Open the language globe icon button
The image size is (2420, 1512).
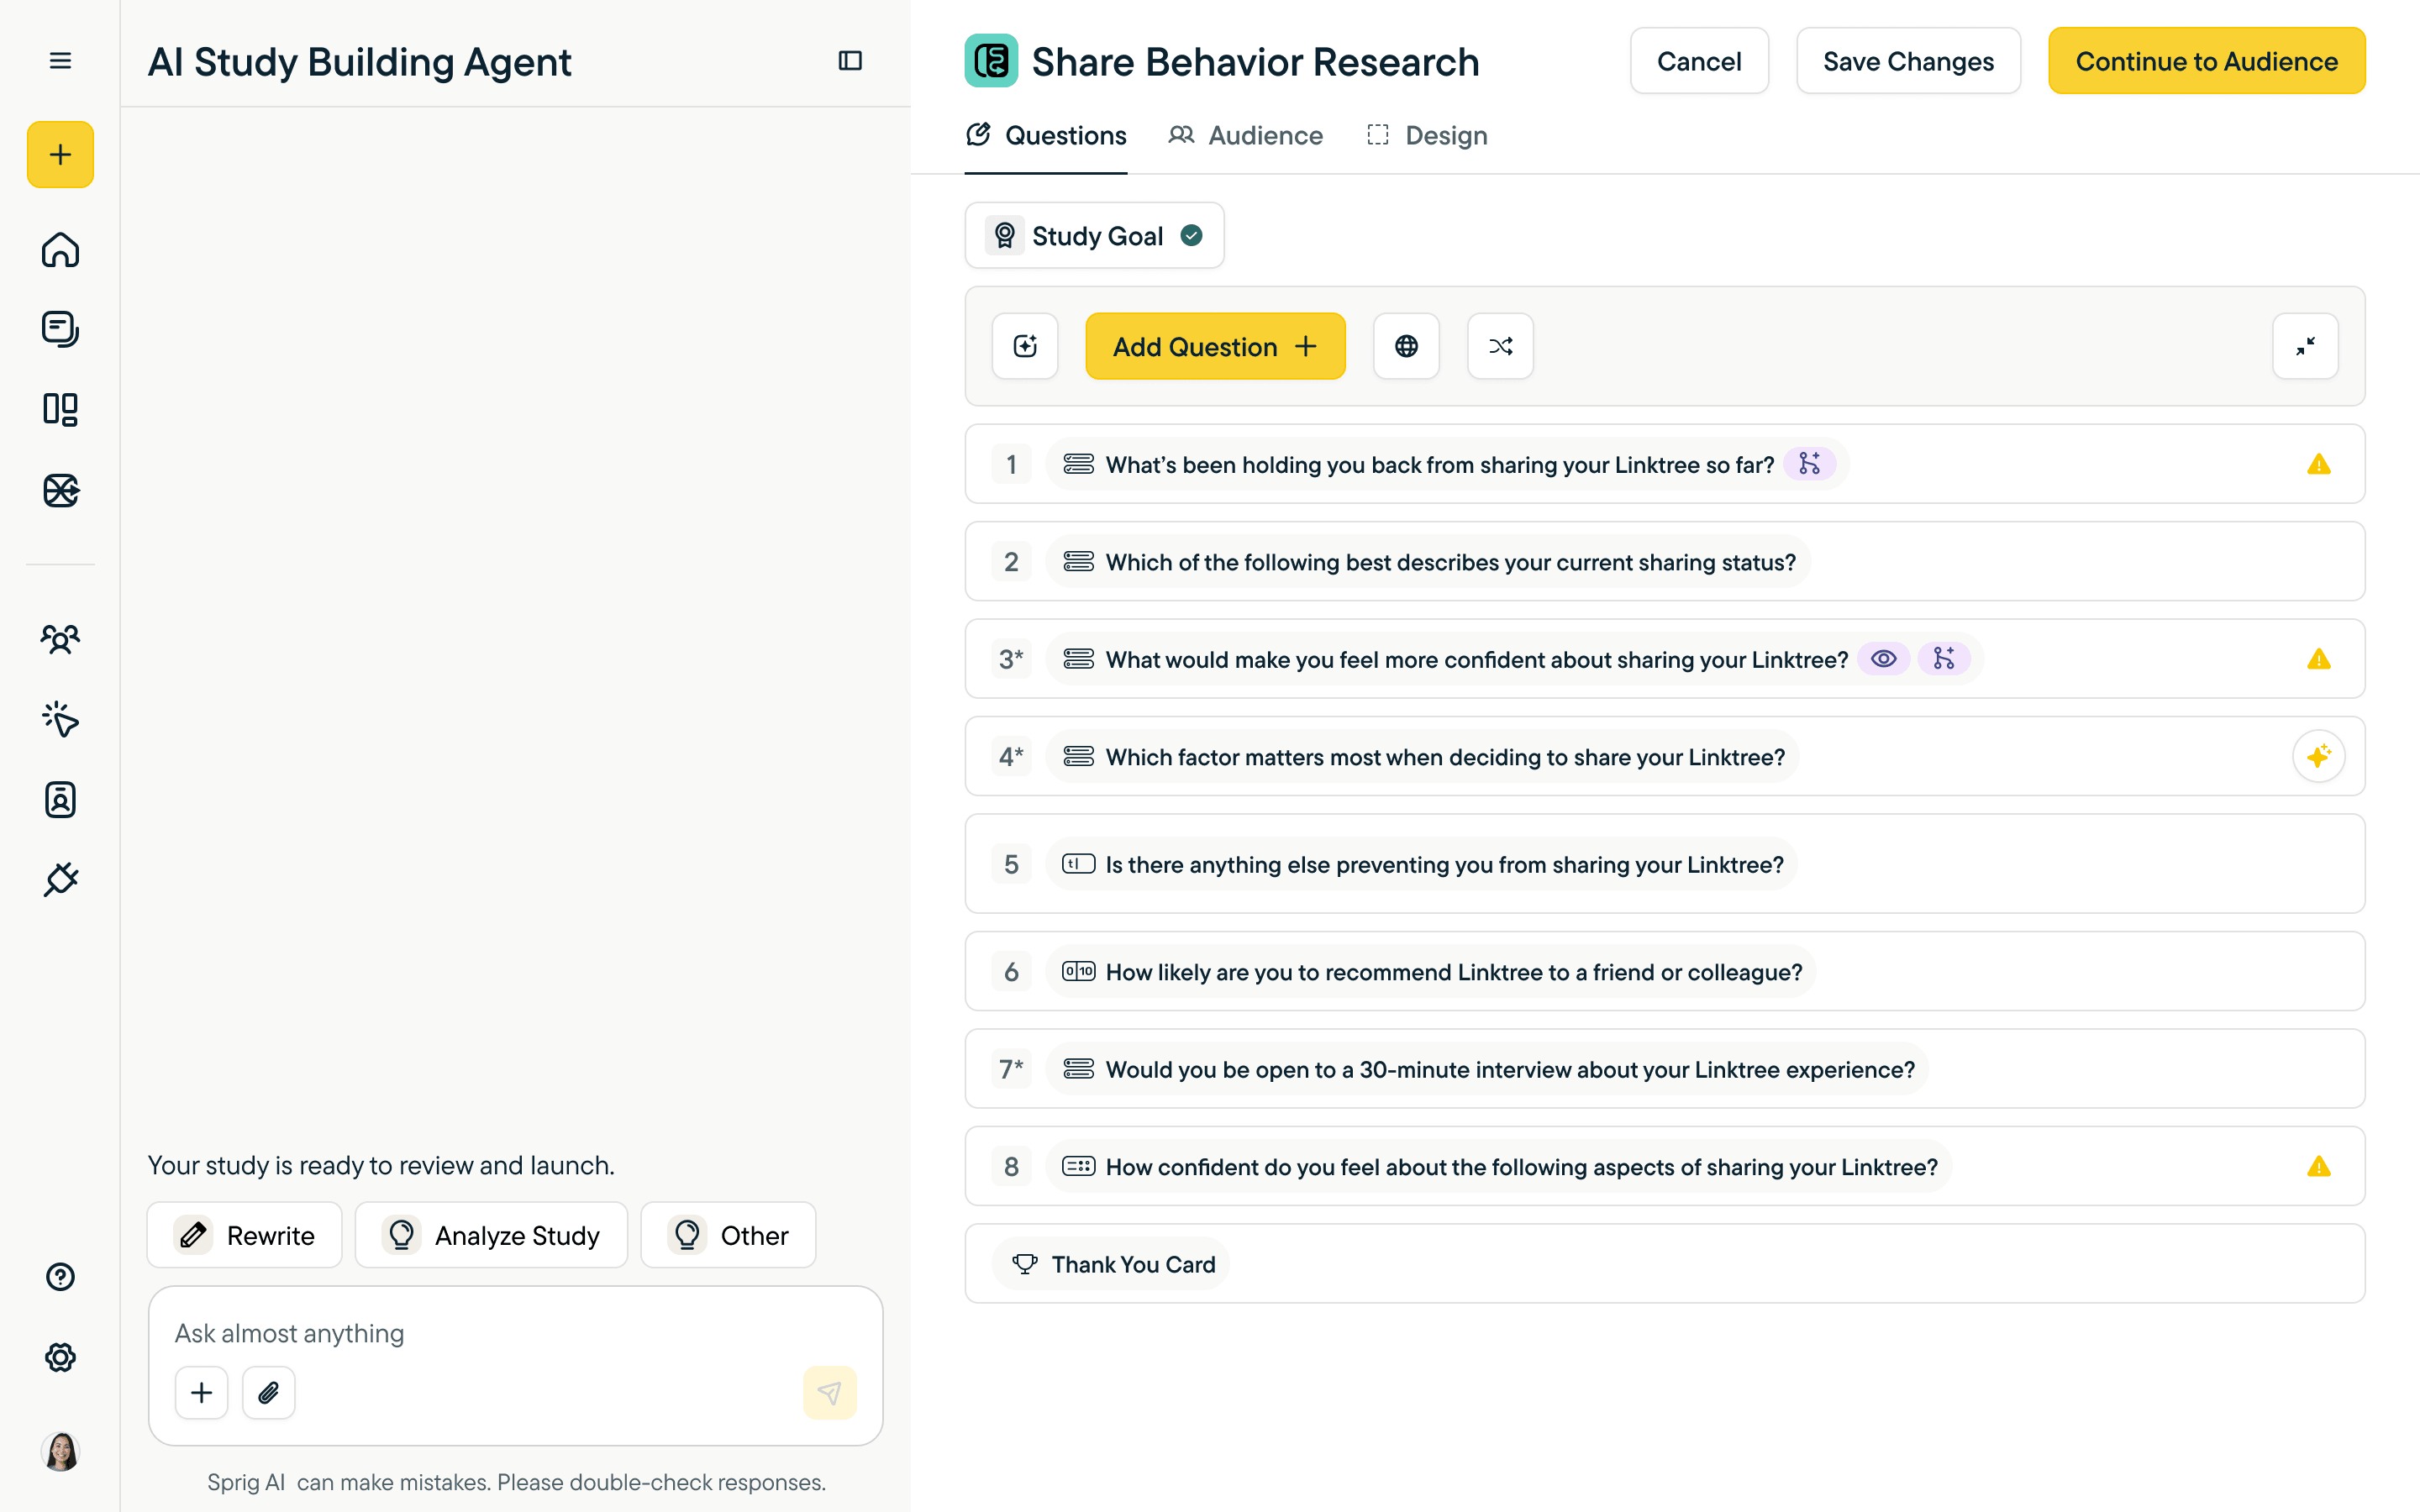[x=1406, y=346]
